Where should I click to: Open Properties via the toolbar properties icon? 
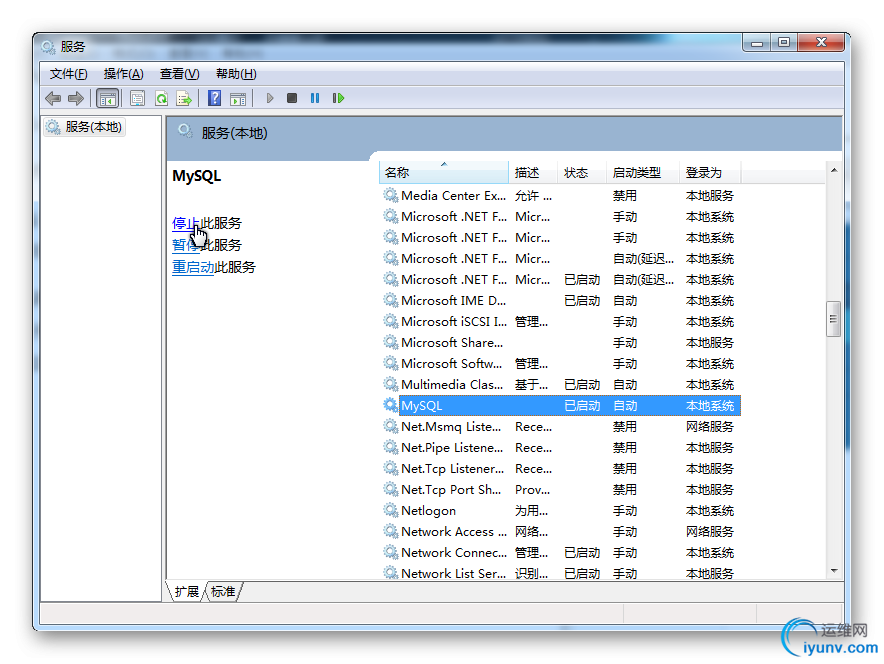pyautogui.click(x=137, y=99)
